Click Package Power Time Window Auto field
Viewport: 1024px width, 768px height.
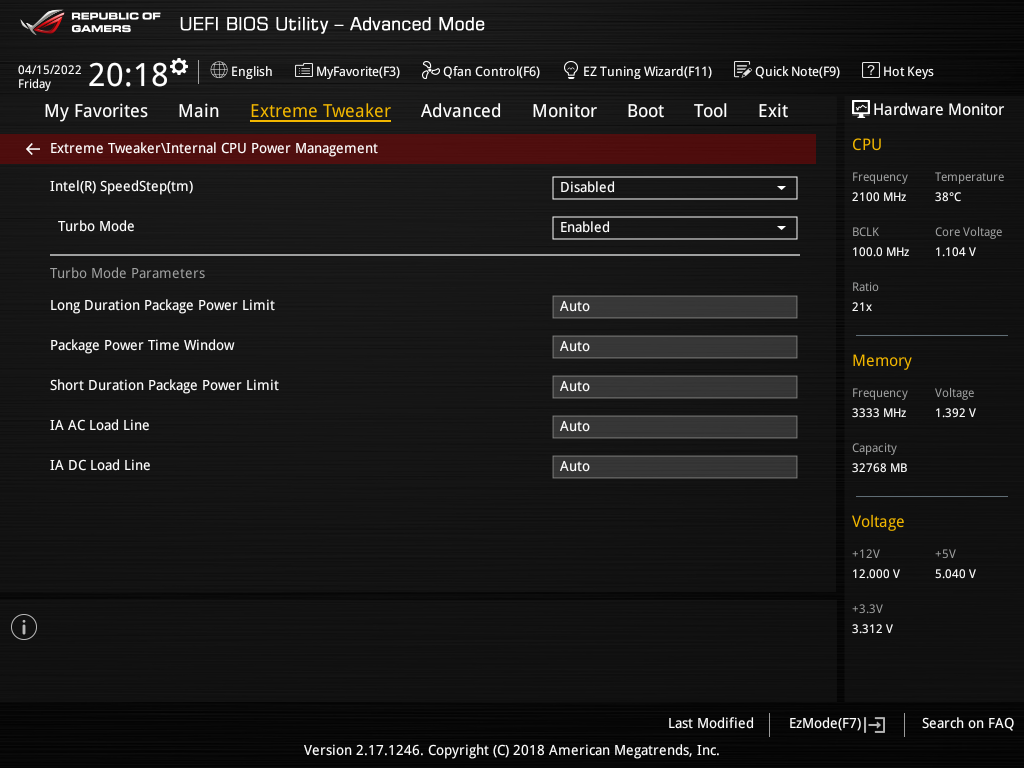click(675, 347)
